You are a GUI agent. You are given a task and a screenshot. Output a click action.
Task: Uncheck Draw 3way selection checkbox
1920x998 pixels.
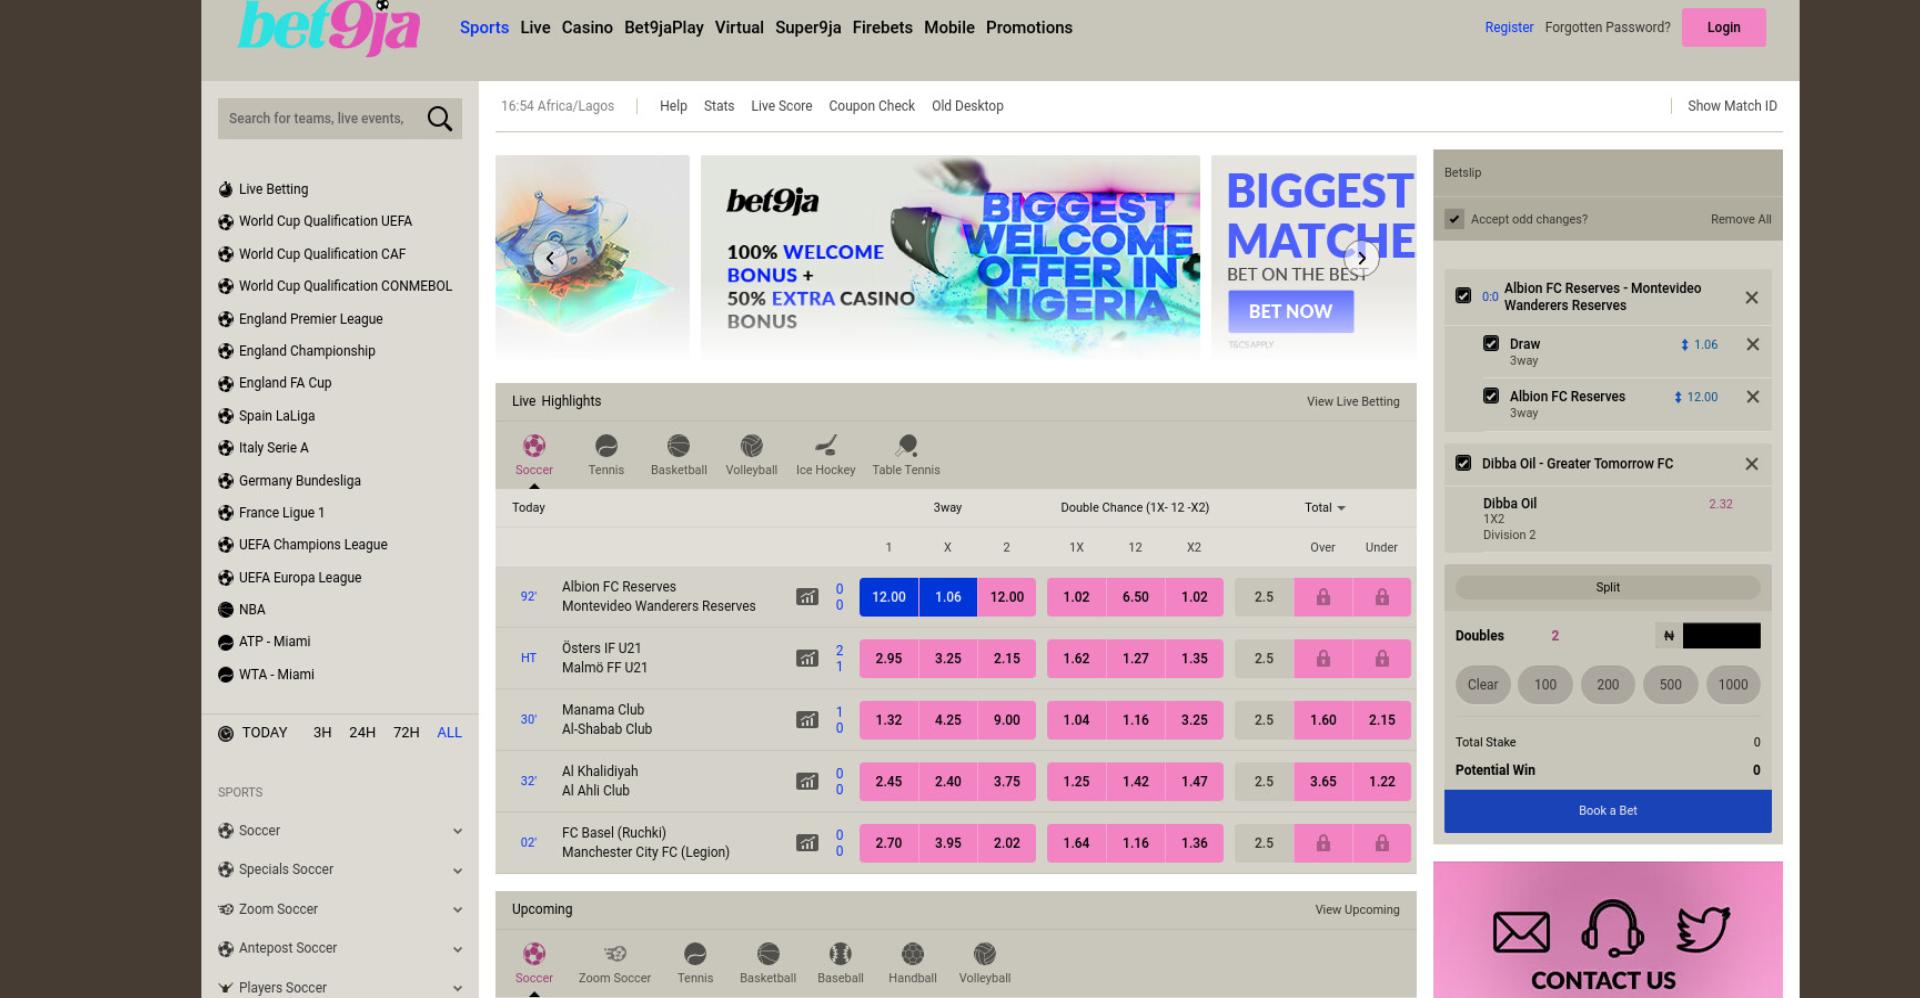pos(1491,344)
